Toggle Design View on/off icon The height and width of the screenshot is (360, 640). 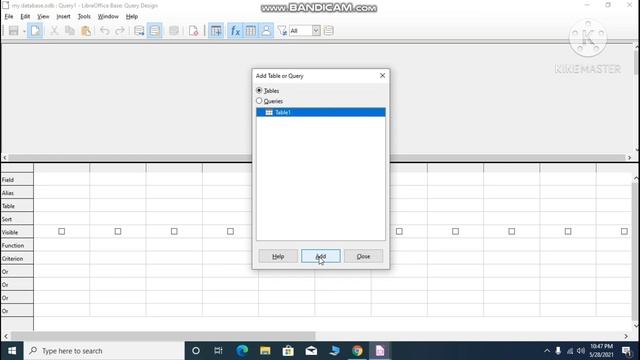click(155, 31)
